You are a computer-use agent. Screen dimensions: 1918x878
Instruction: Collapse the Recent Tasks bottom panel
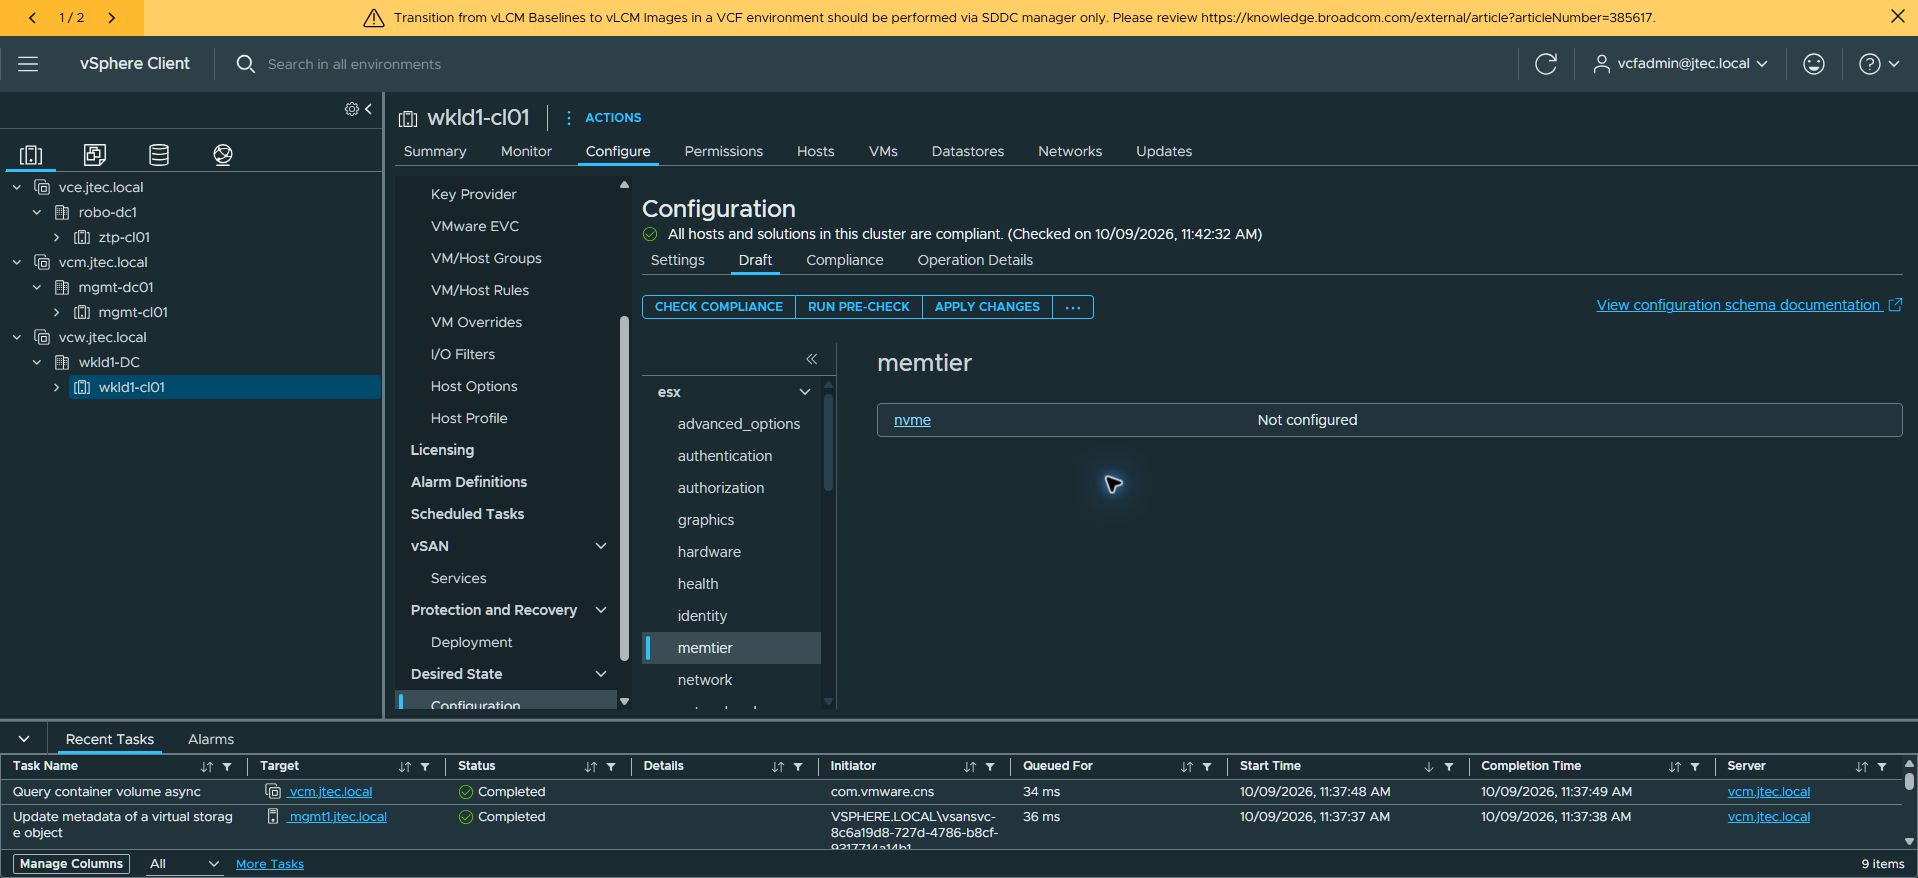(24, 739)
